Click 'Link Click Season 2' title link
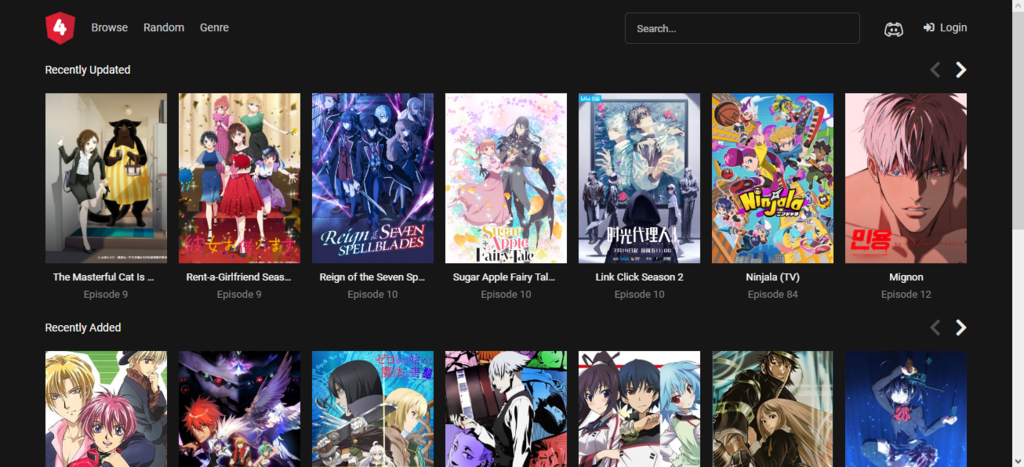 tap(639, 277)
